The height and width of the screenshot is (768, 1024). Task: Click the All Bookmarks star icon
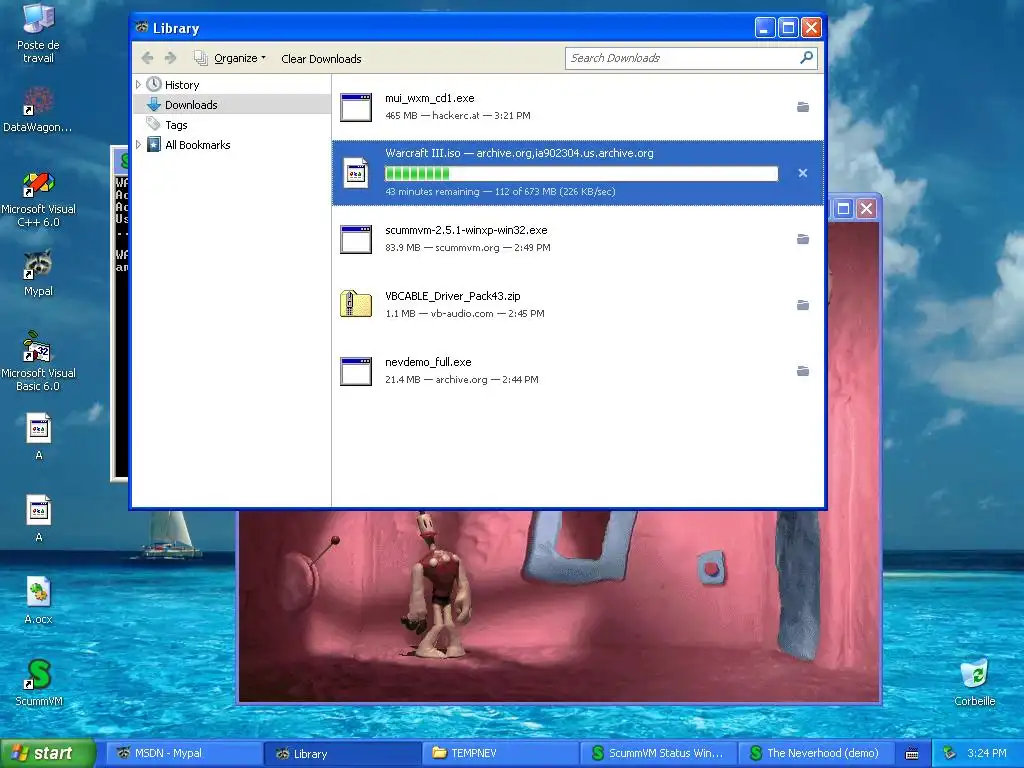[x=154, y=144]
